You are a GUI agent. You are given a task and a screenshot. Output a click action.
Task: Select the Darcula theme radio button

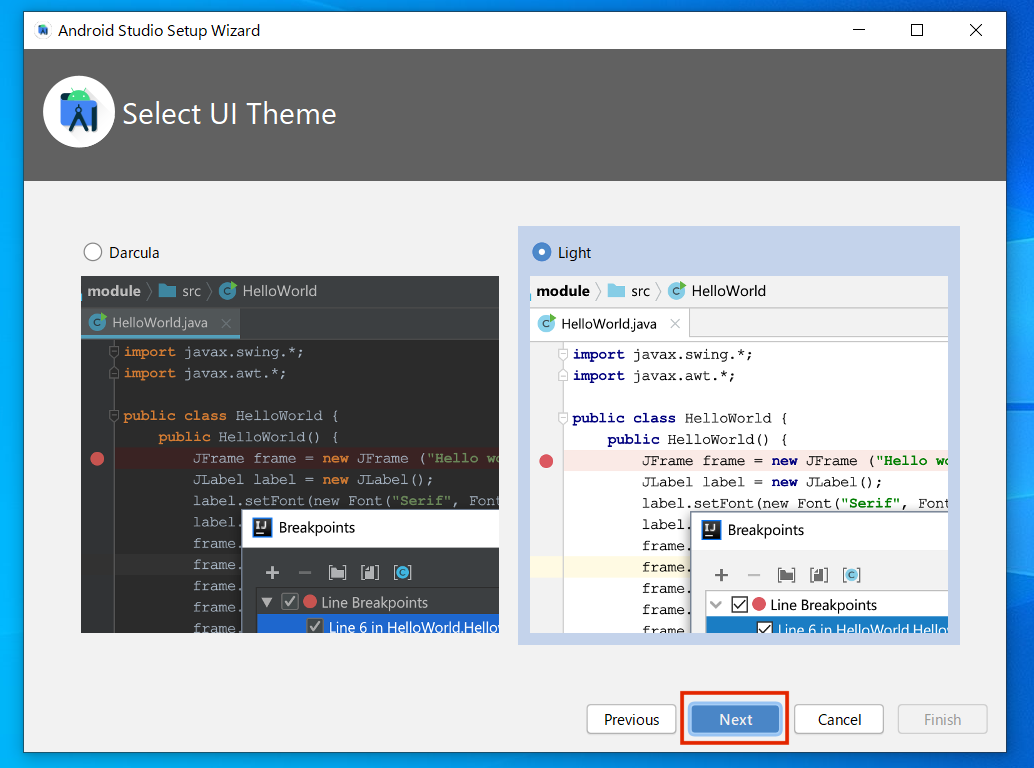pos(93,252)
